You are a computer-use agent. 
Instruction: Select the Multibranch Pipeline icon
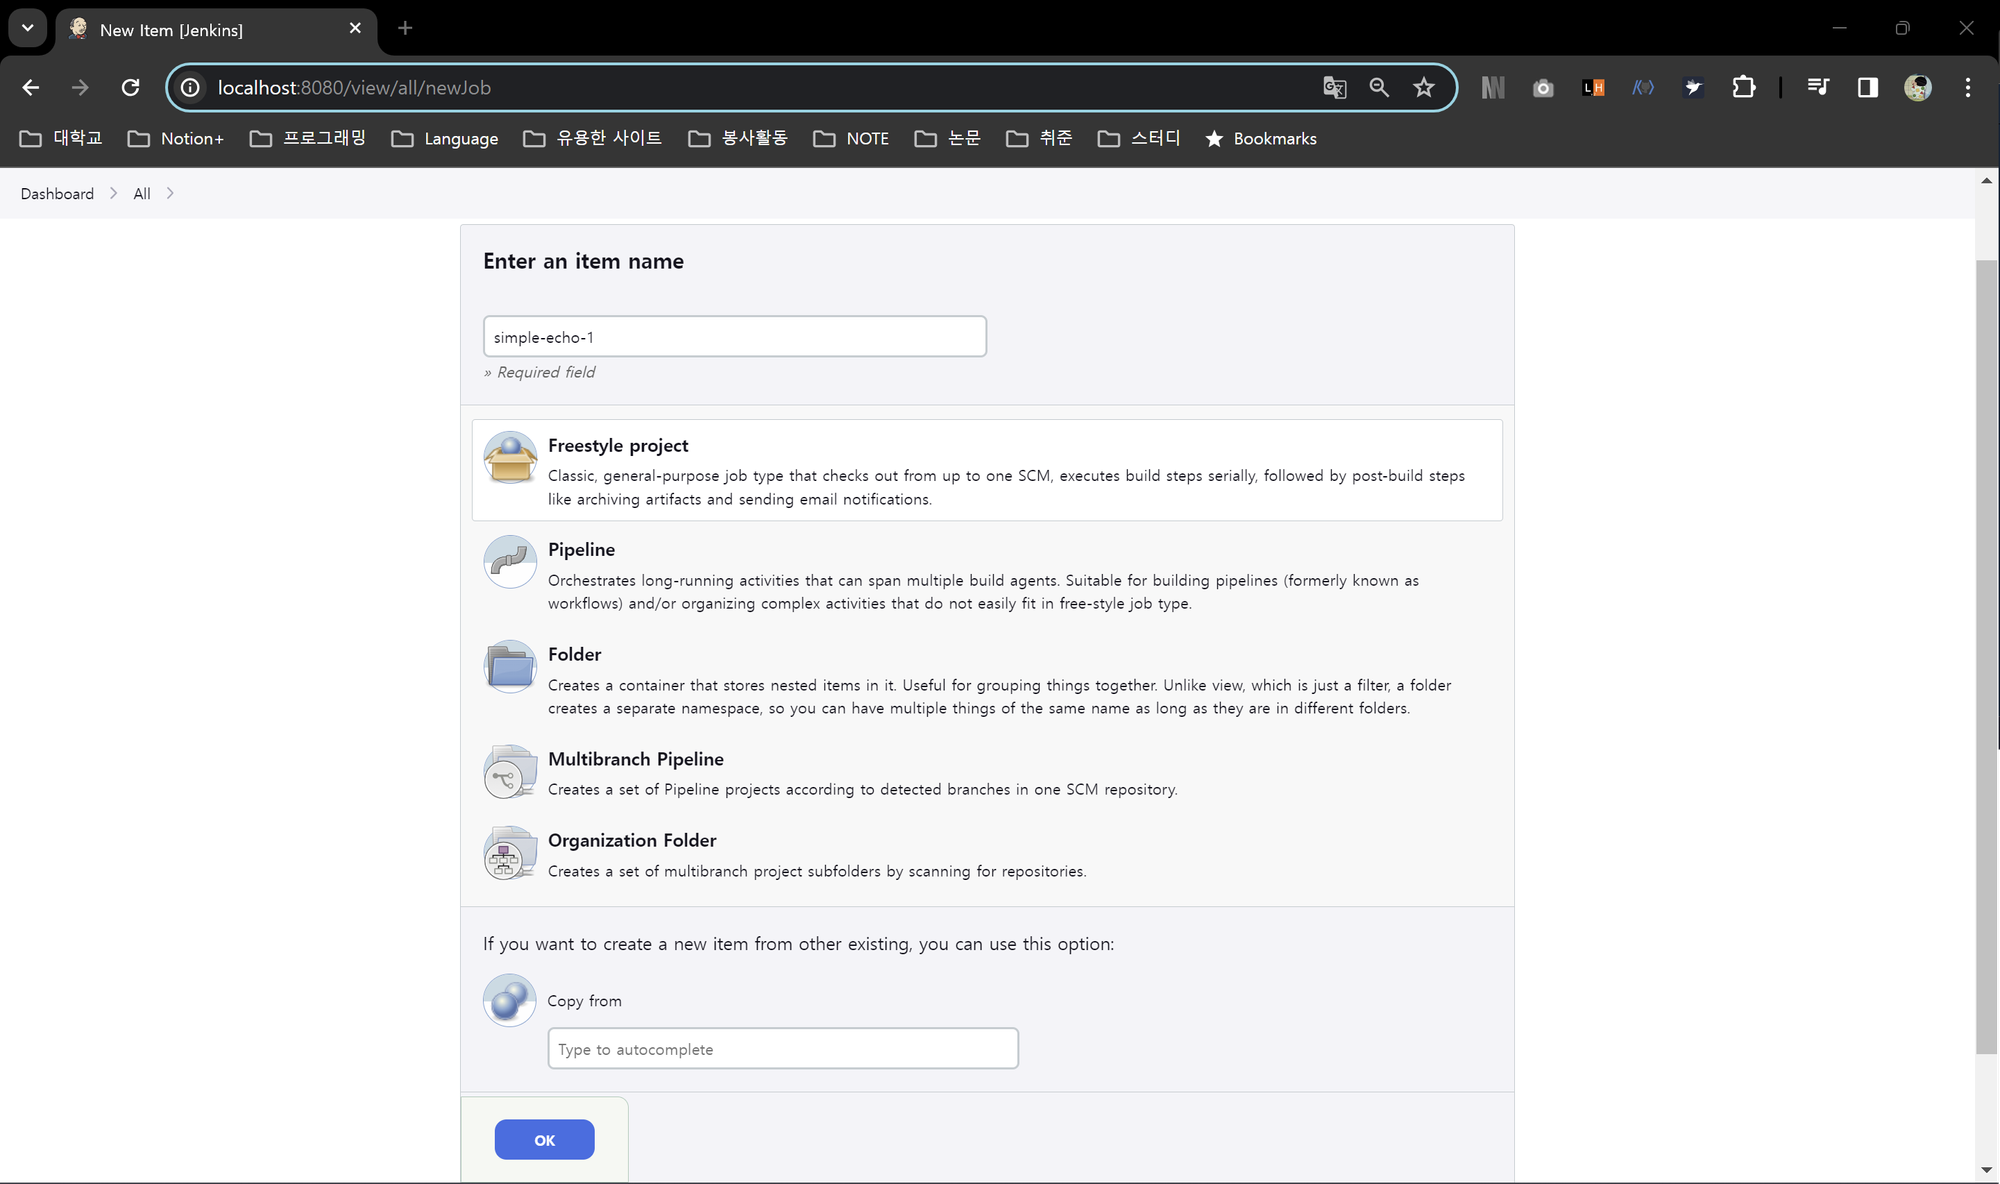[510, 772]
